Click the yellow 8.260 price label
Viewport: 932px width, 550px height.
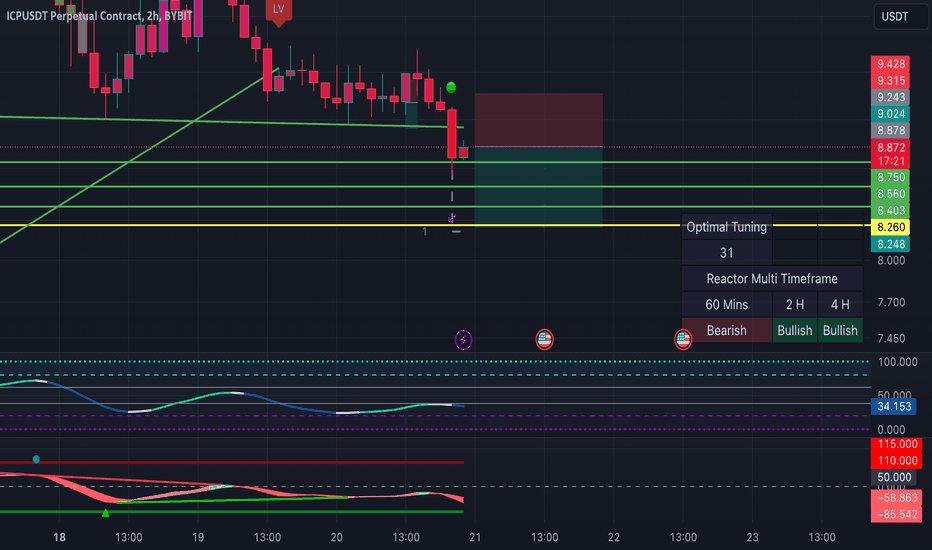pyautogui.click(x=890, y=227)
